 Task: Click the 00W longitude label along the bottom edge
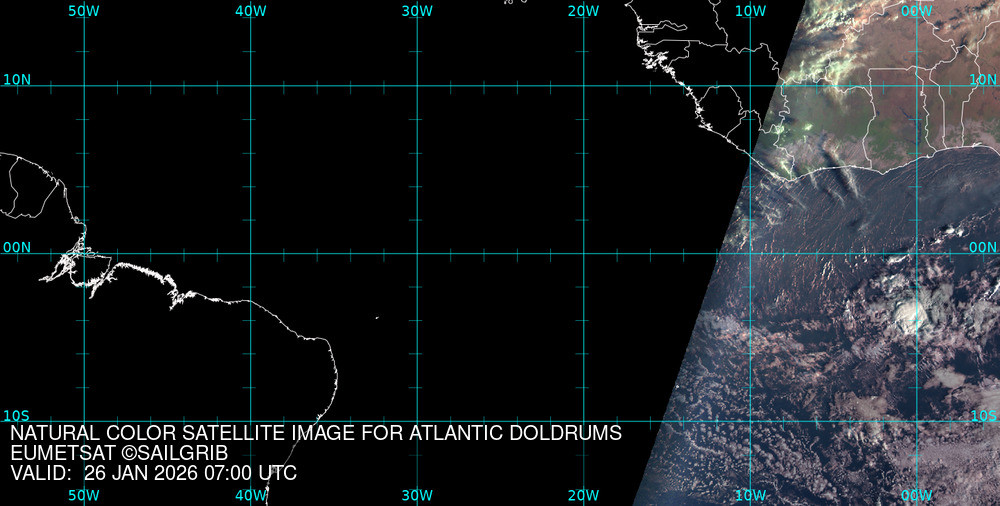tap(916, 495)
